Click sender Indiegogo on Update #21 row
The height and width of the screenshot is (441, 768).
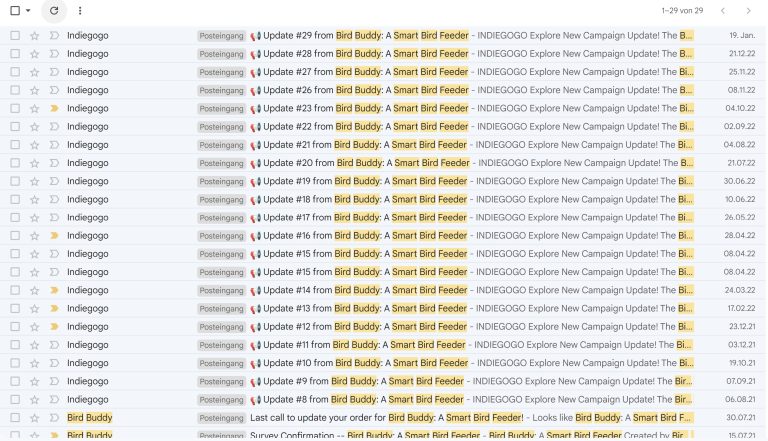click(x=88, y=145)
